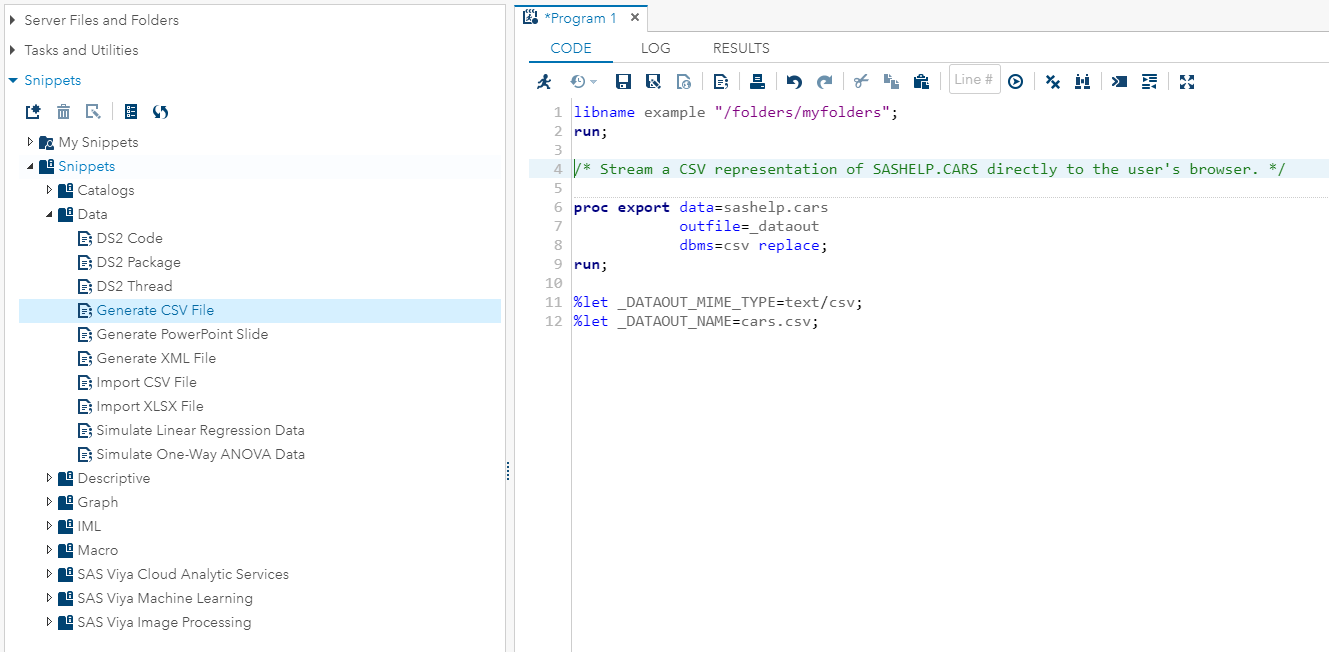This screenshot has width=1329, height=652.
Task: Expand Server Files and Folders section
Action: click(x=12, y=20)
